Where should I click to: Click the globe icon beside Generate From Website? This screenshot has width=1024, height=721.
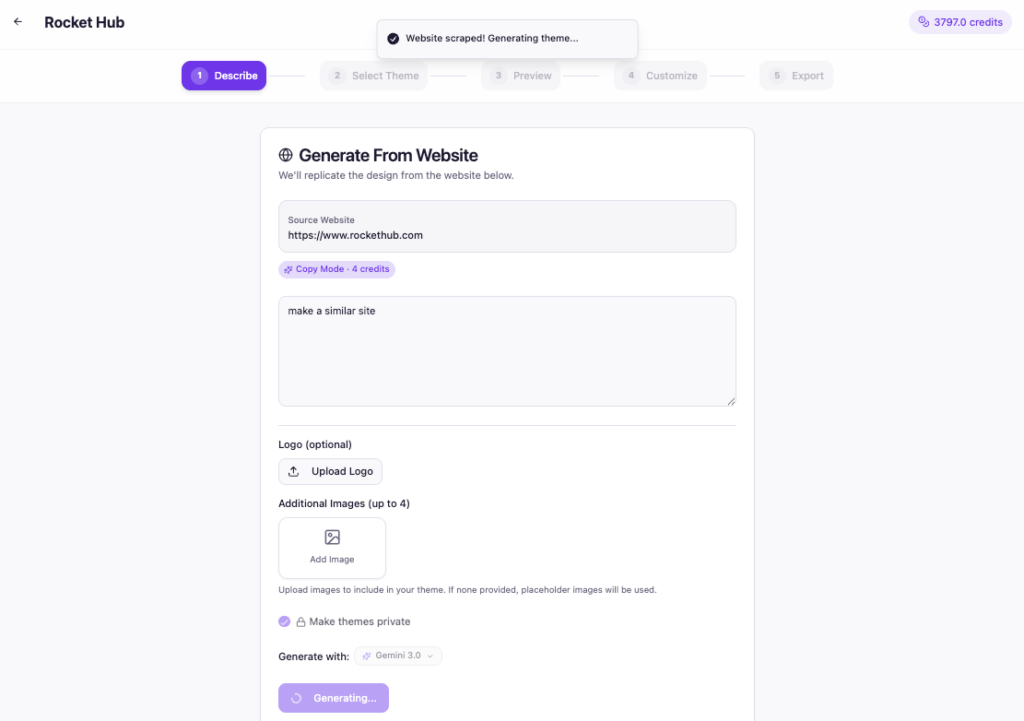pyautogui.click(x=286, y=155)
